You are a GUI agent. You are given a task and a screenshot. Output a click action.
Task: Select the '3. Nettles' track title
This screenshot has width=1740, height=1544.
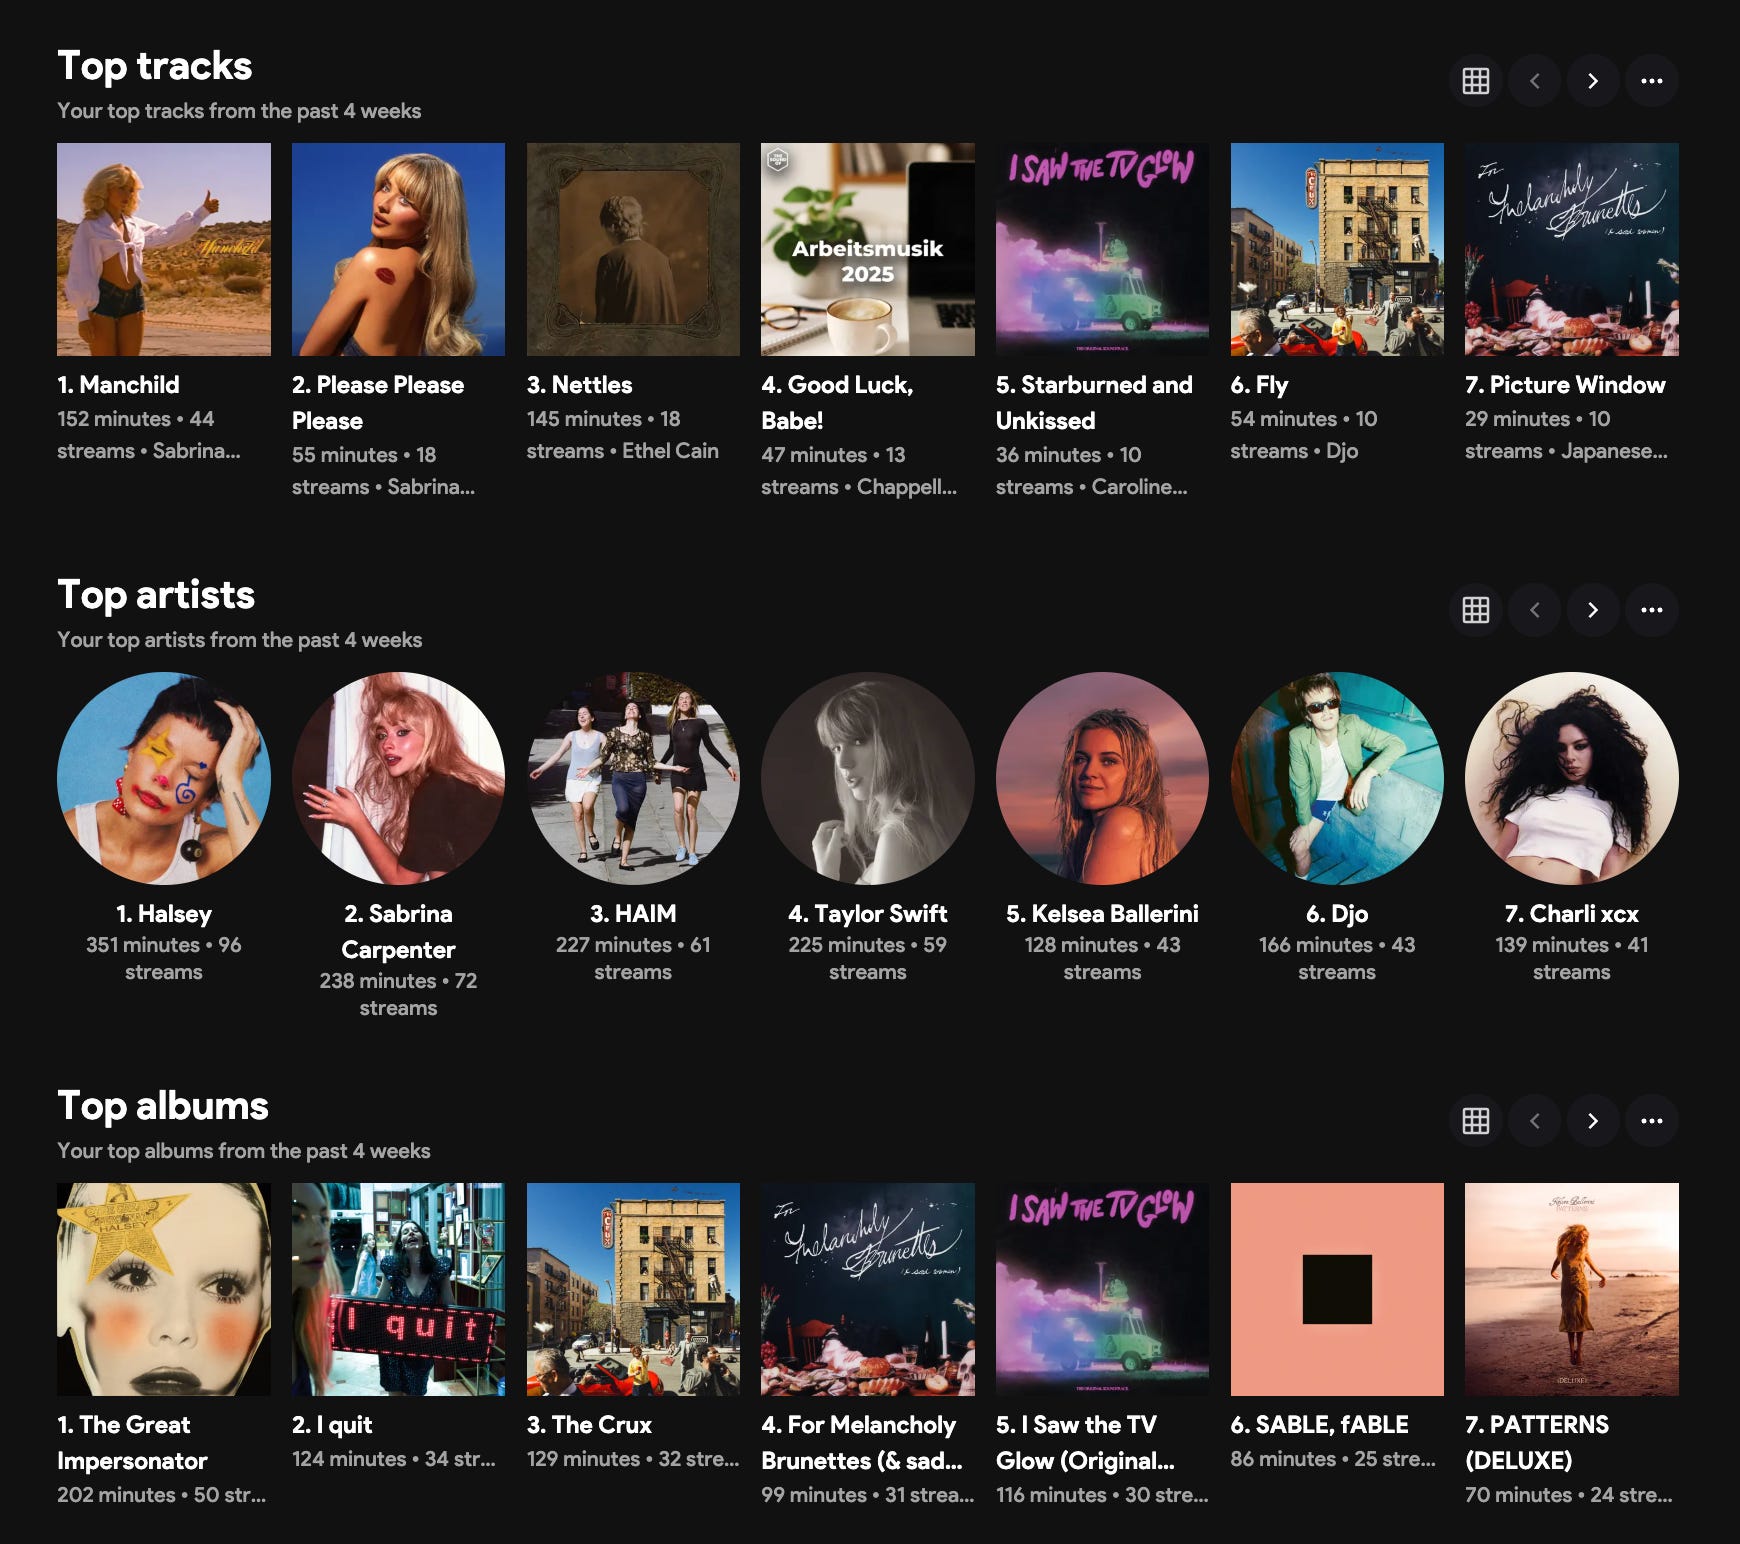point(580,385)
